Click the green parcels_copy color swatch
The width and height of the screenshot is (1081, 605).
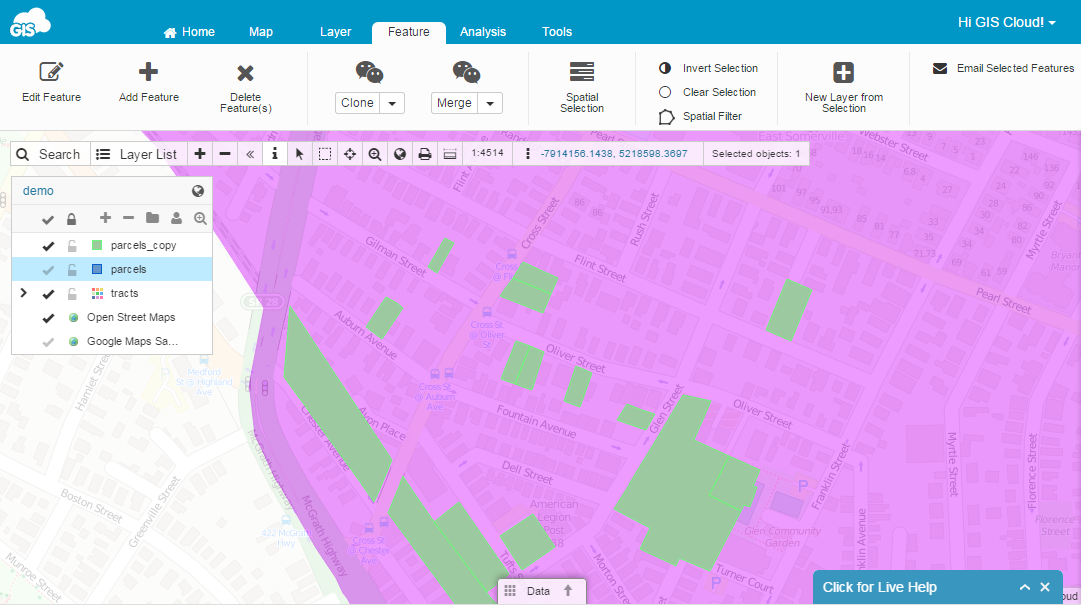pos(97,246)
